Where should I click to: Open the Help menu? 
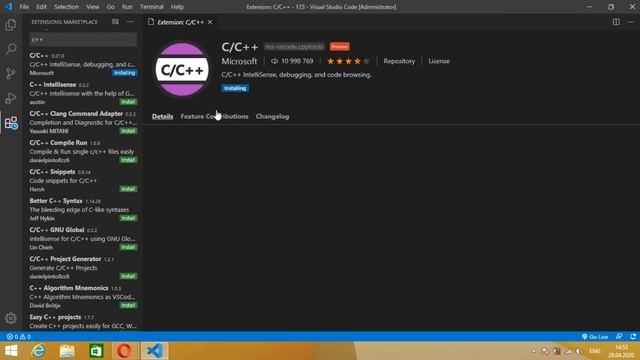[177, 7]
